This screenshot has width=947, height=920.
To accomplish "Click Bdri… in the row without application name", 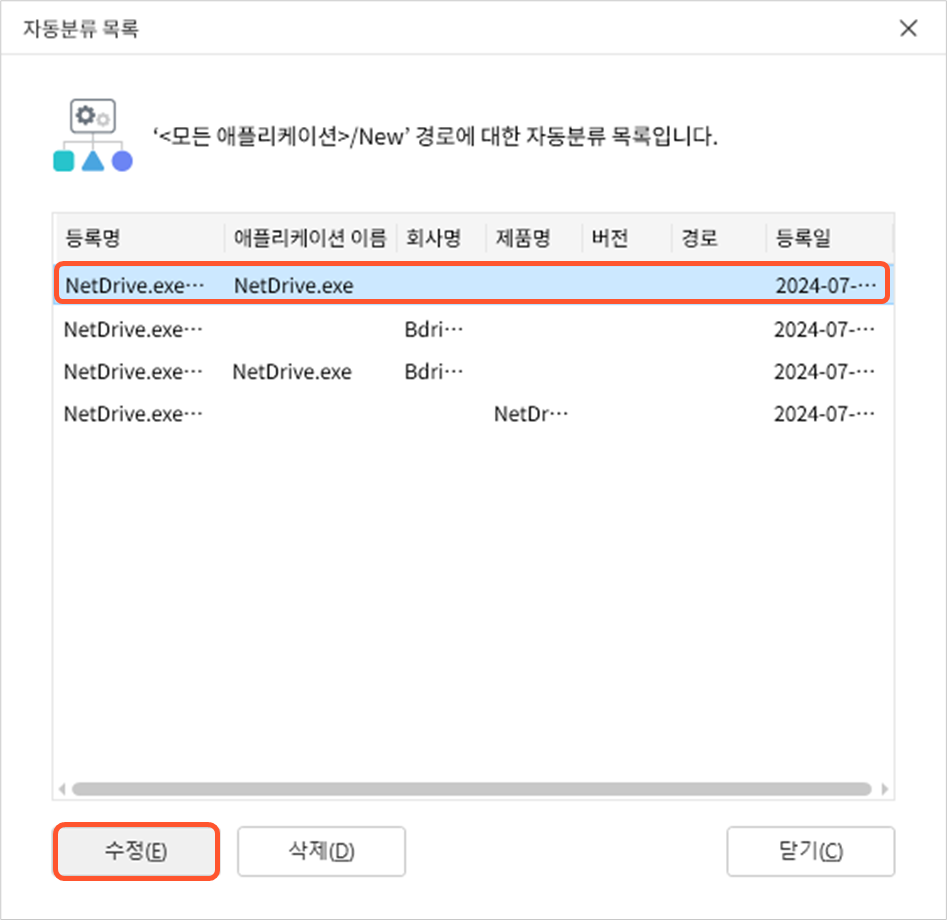I will pos(434,330).
